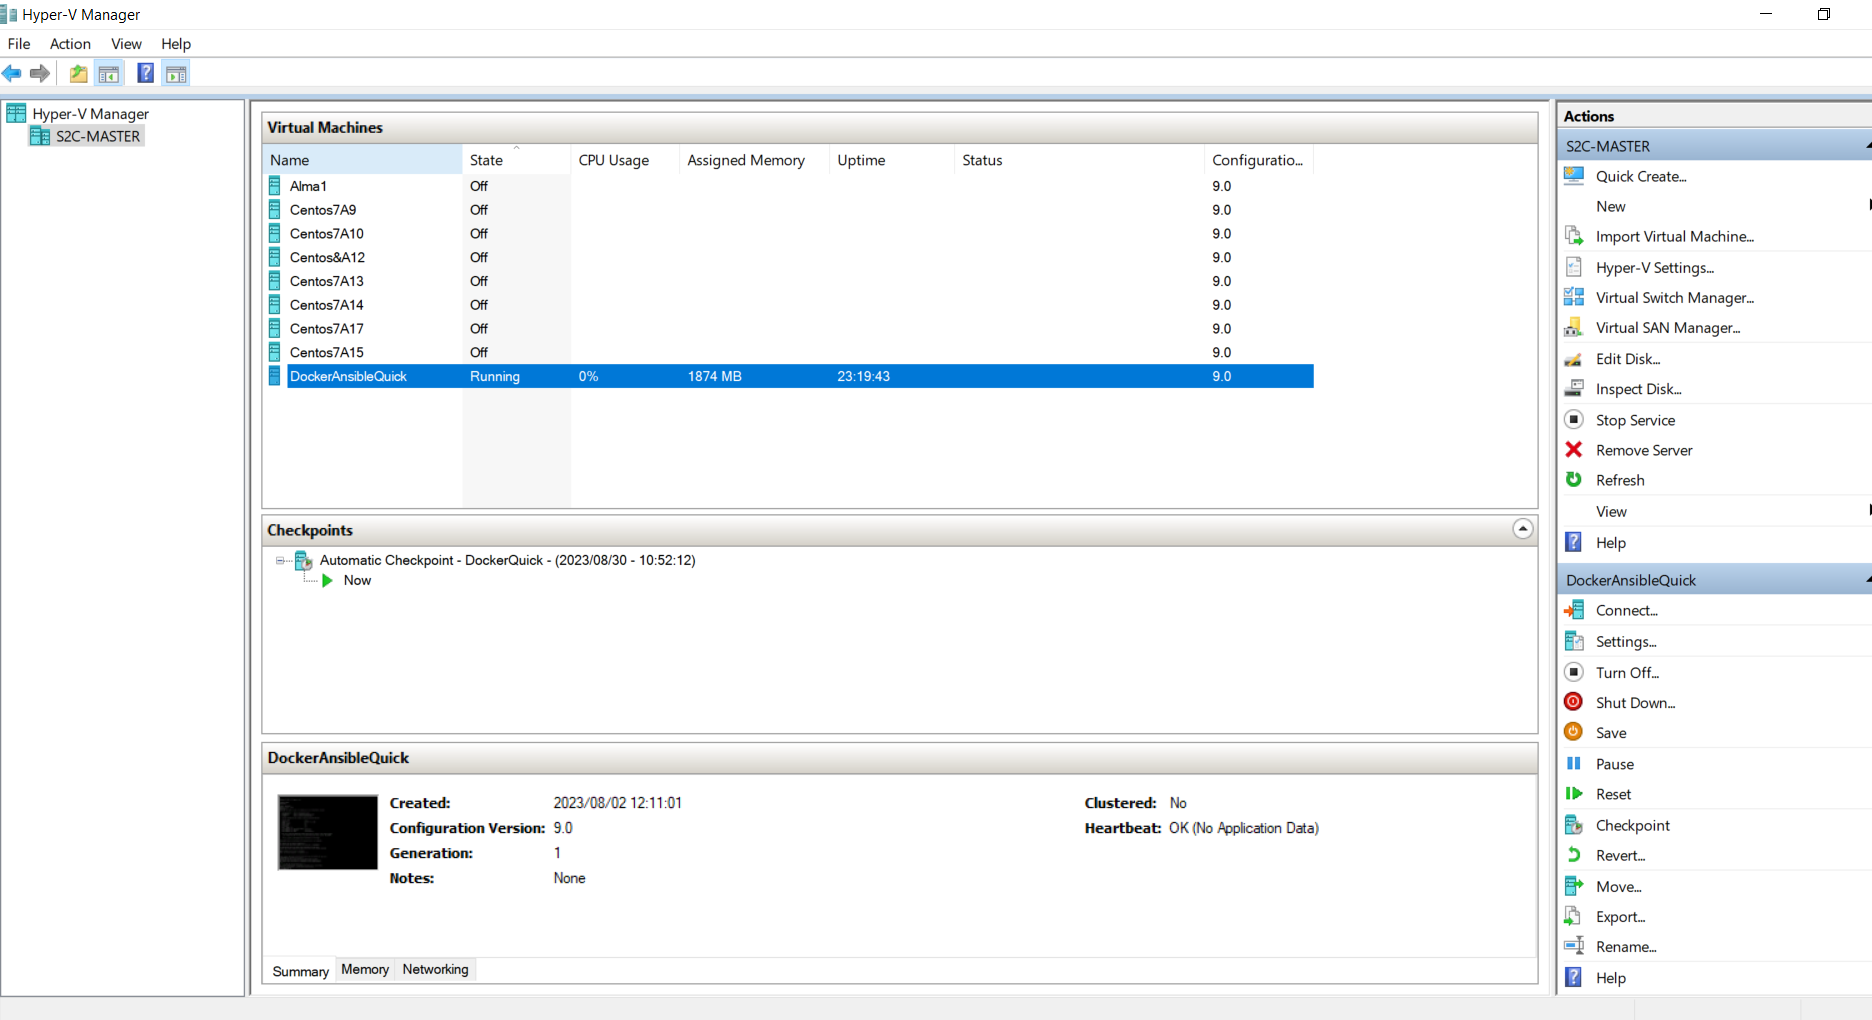Click the Checkpoint icon in Actions
Image resolution: width=1872 pixels, height=1020 pixels.
coord(1574,825)
